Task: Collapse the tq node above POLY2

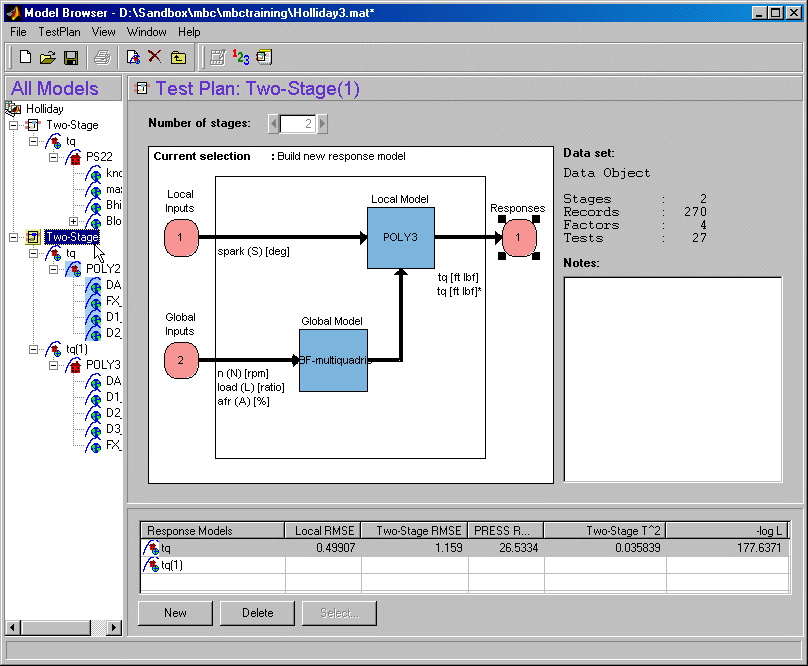Action: pos(33,253)
